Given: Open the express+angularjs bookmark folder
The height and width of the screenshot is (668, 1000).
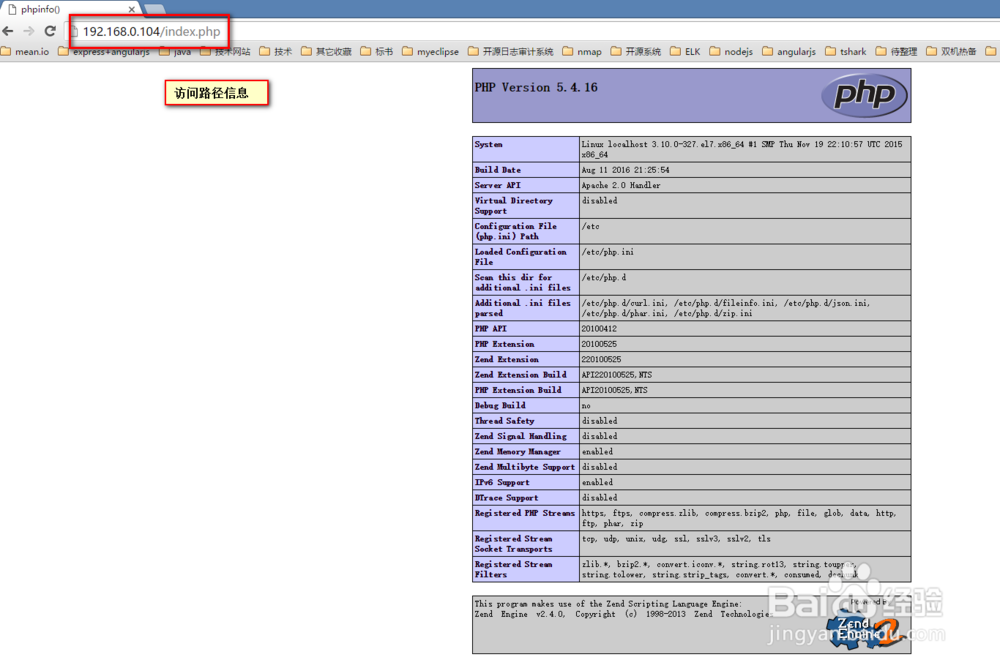Looking at the screenshot, I should pos(104,52).
